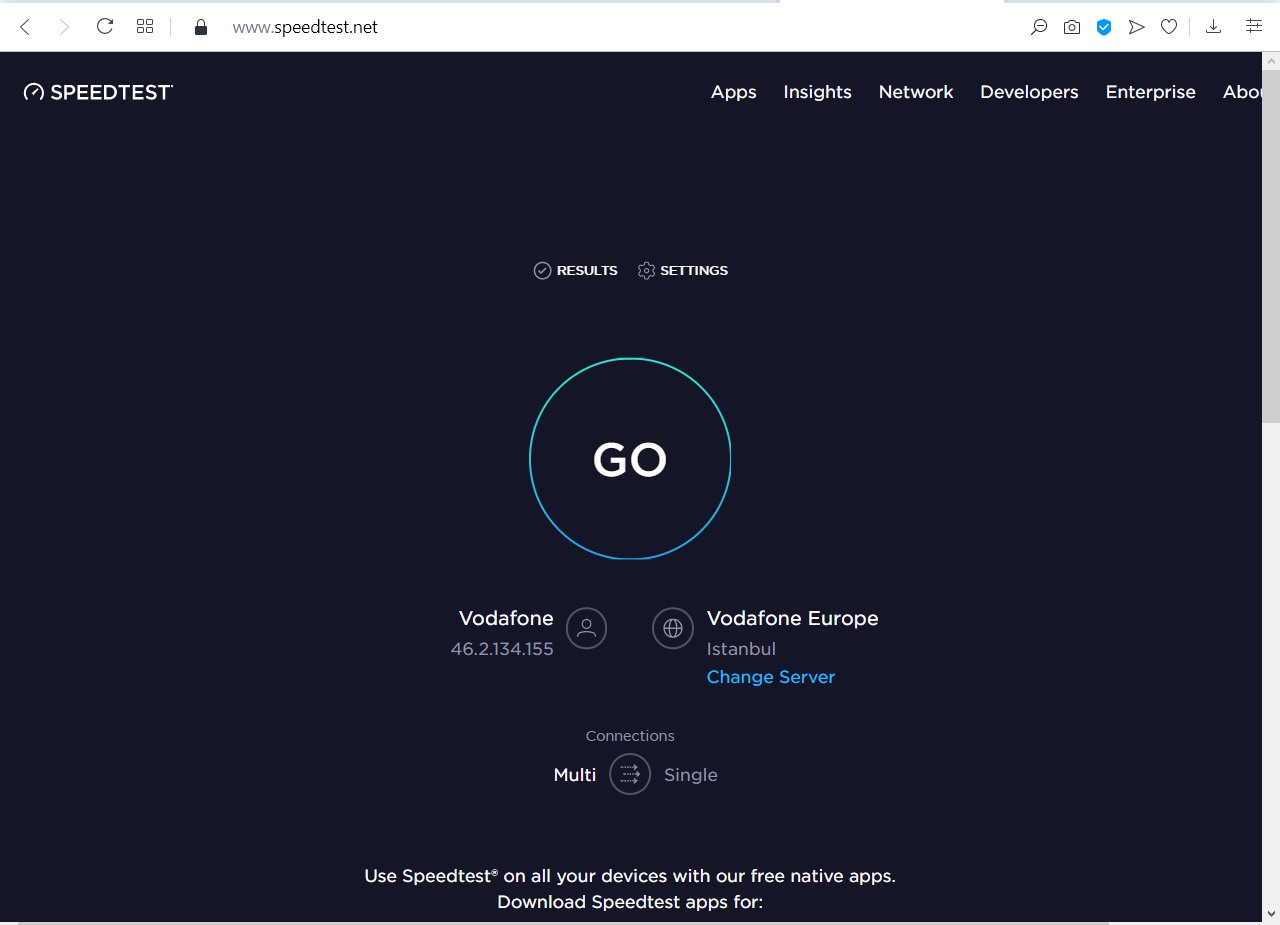Open the easy setup sliders icon
This screenshot has width=1280, height=925.
[x=1253, y=27]
